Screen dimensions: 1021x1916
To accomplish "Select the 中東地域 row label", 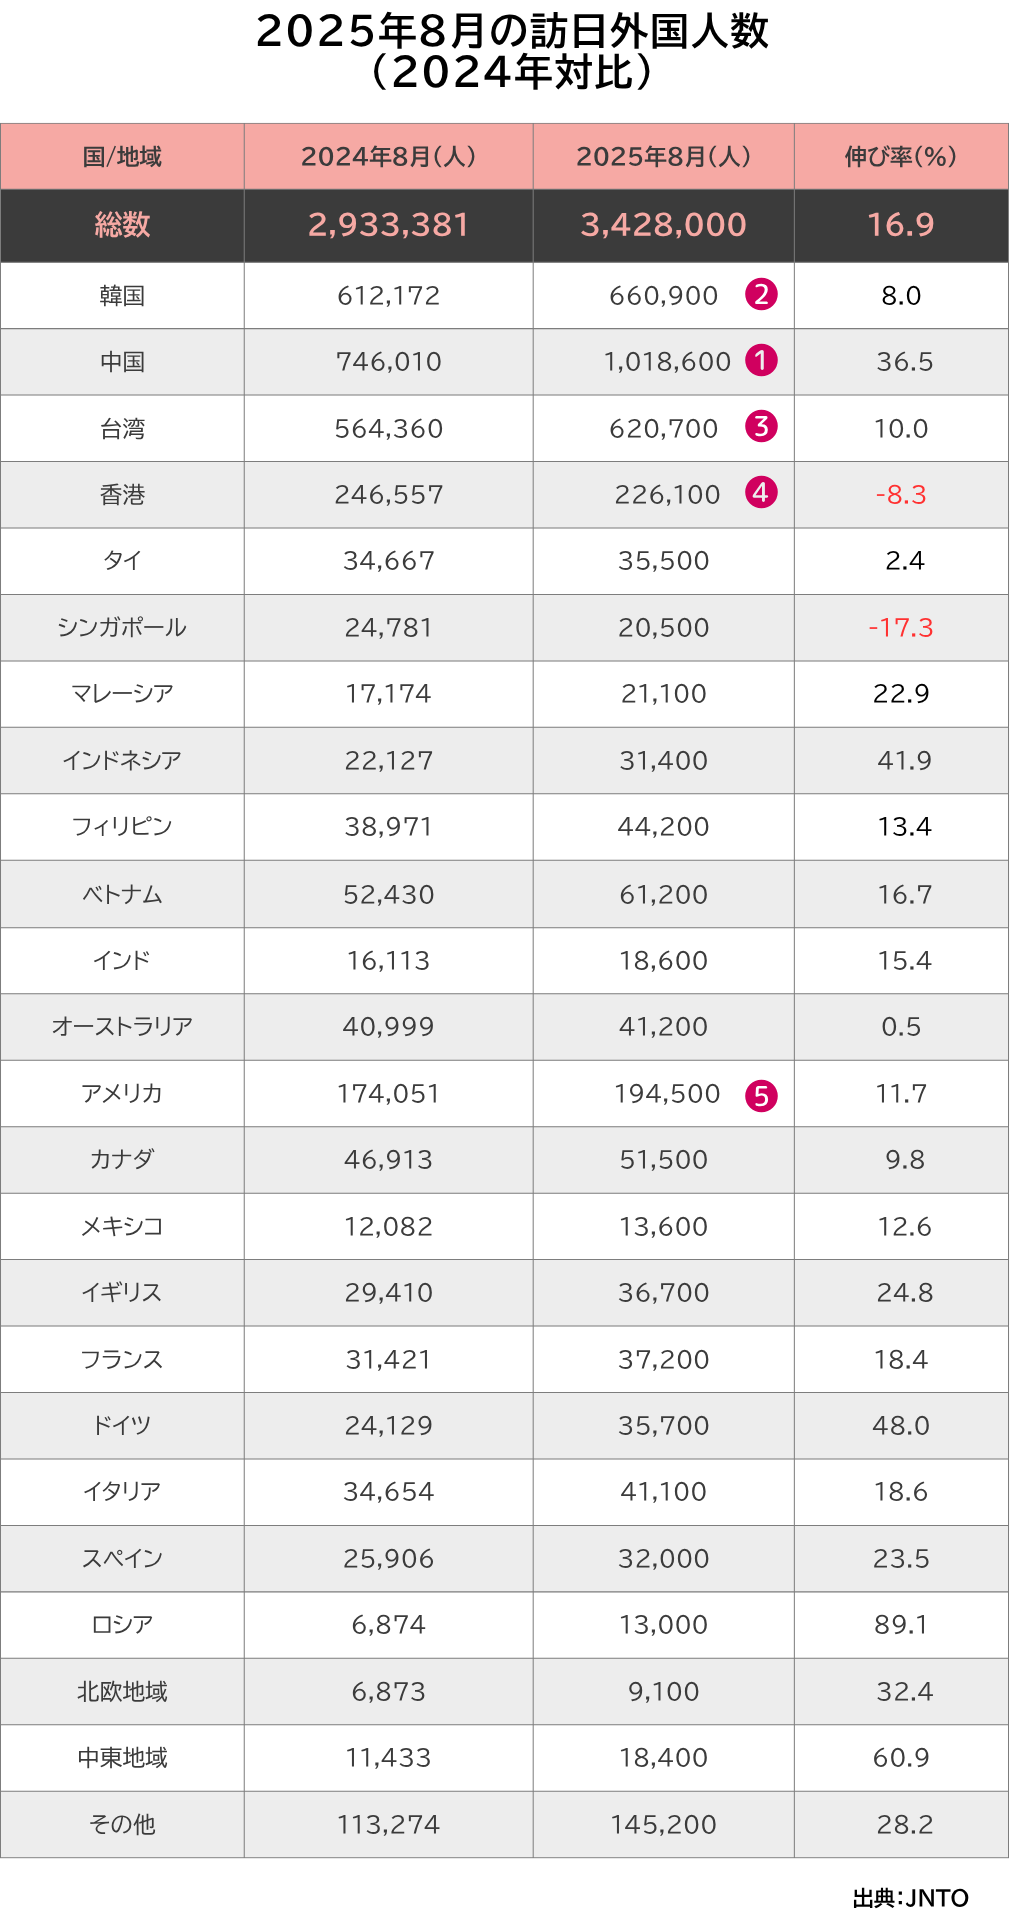I will (122, 1758).
